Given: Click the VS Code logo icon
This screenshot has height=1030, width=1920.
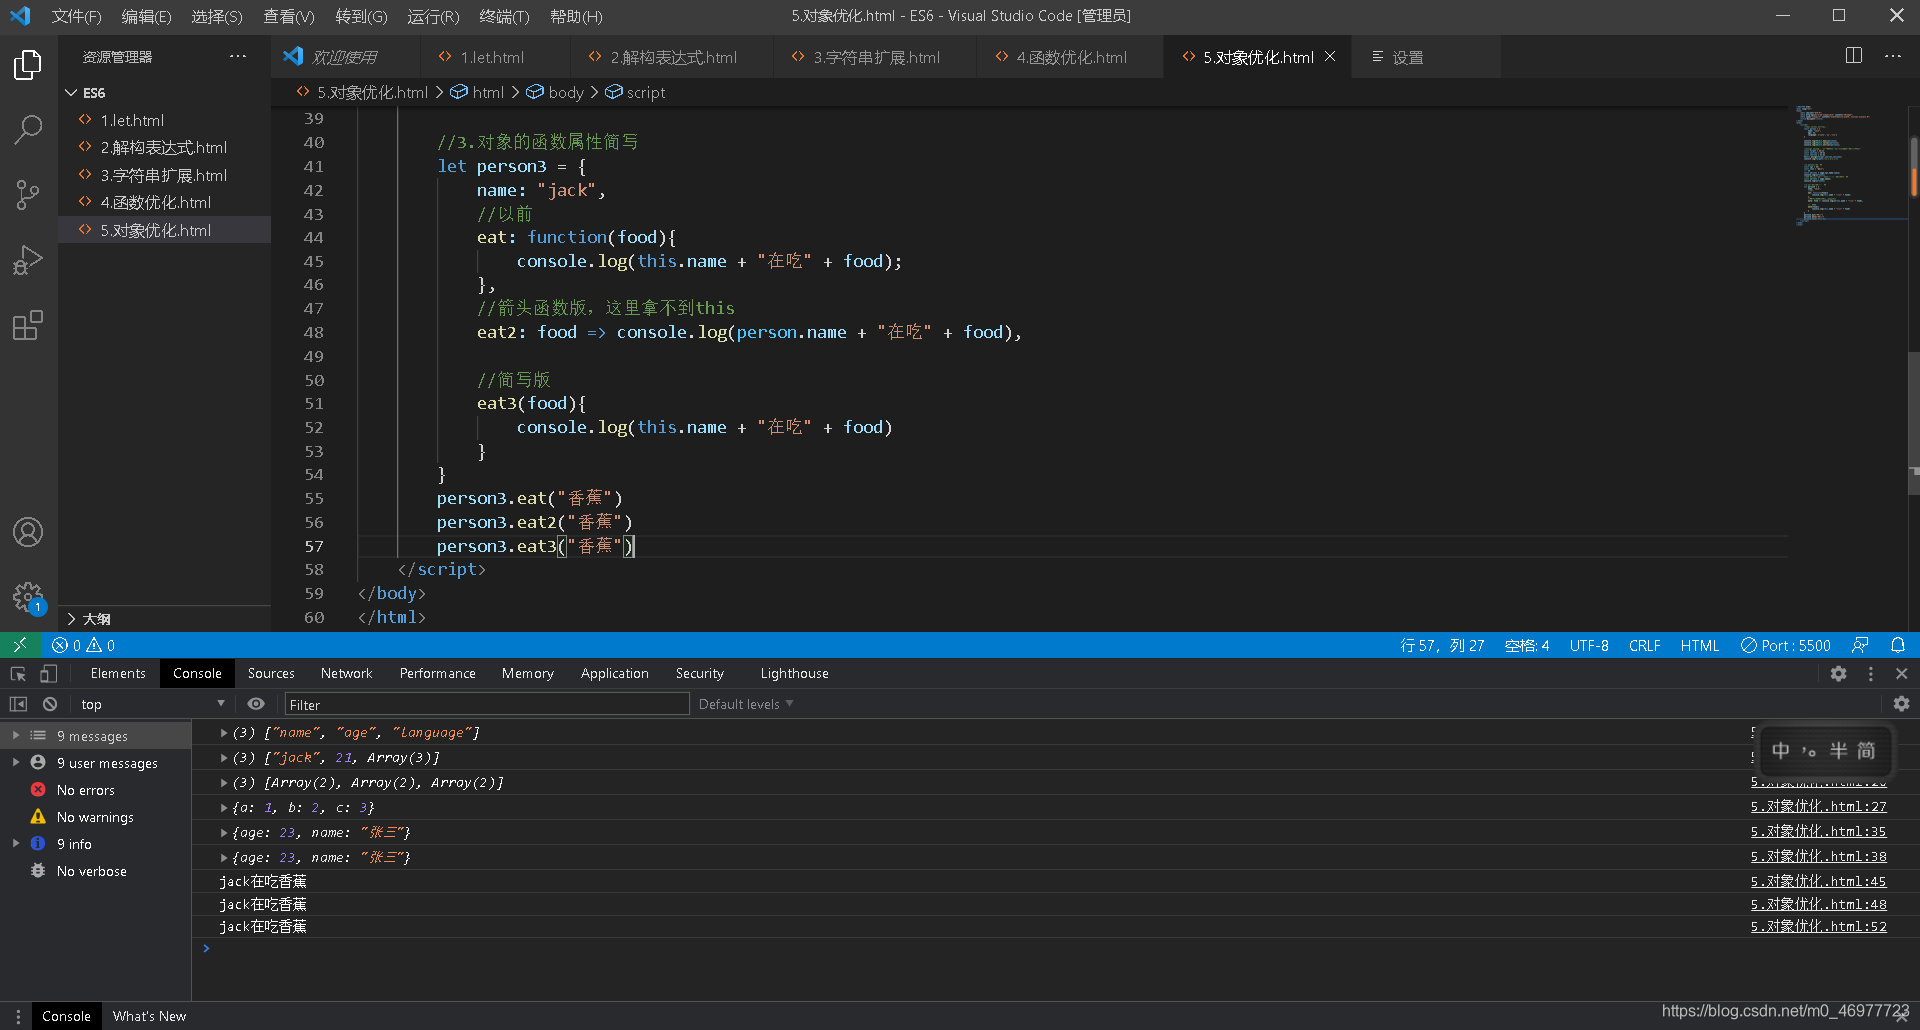Looking at the screenshot, I should click(20, 16).
